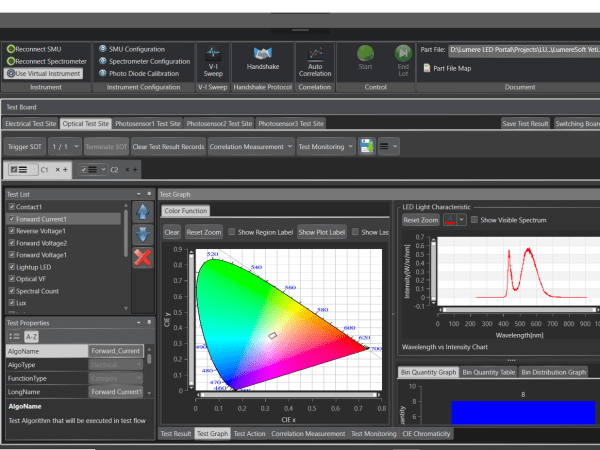
Task: Click the Handshake protocol icon
Action: [x=262, y=58]
